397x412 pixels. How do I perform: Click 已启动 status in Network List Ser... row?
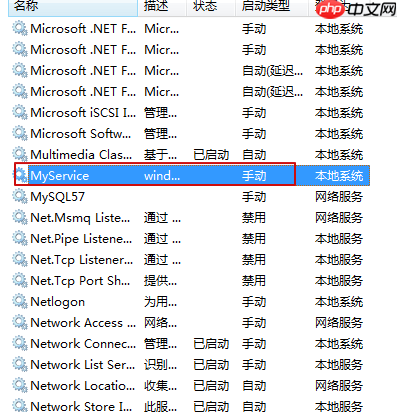tap(211, 365)
